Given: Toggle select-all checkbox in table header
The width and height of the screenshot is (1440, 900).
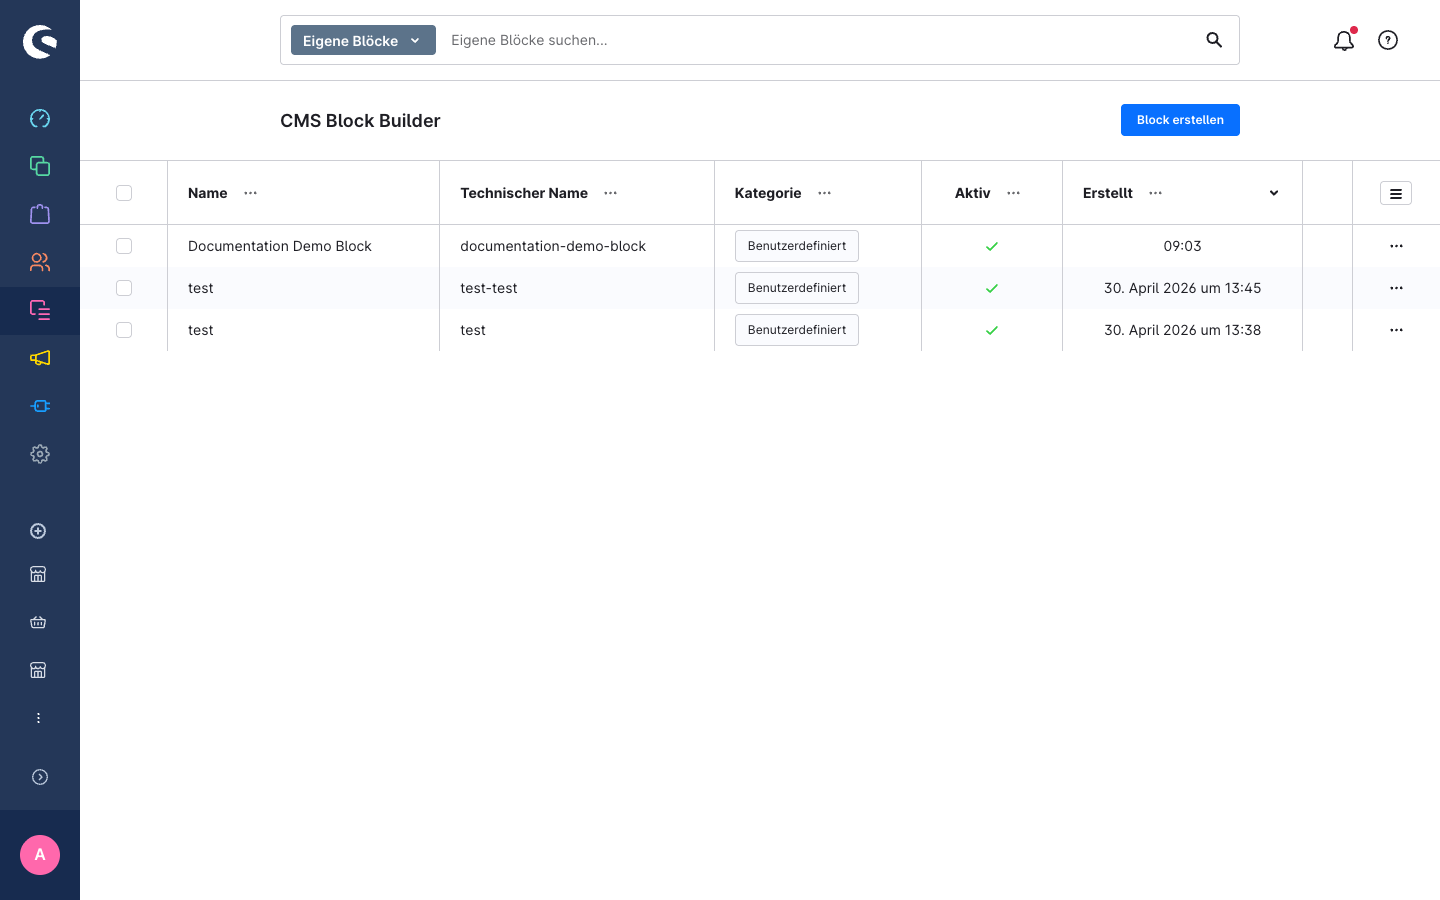Looking at the screenshot, I should [124, 193].
